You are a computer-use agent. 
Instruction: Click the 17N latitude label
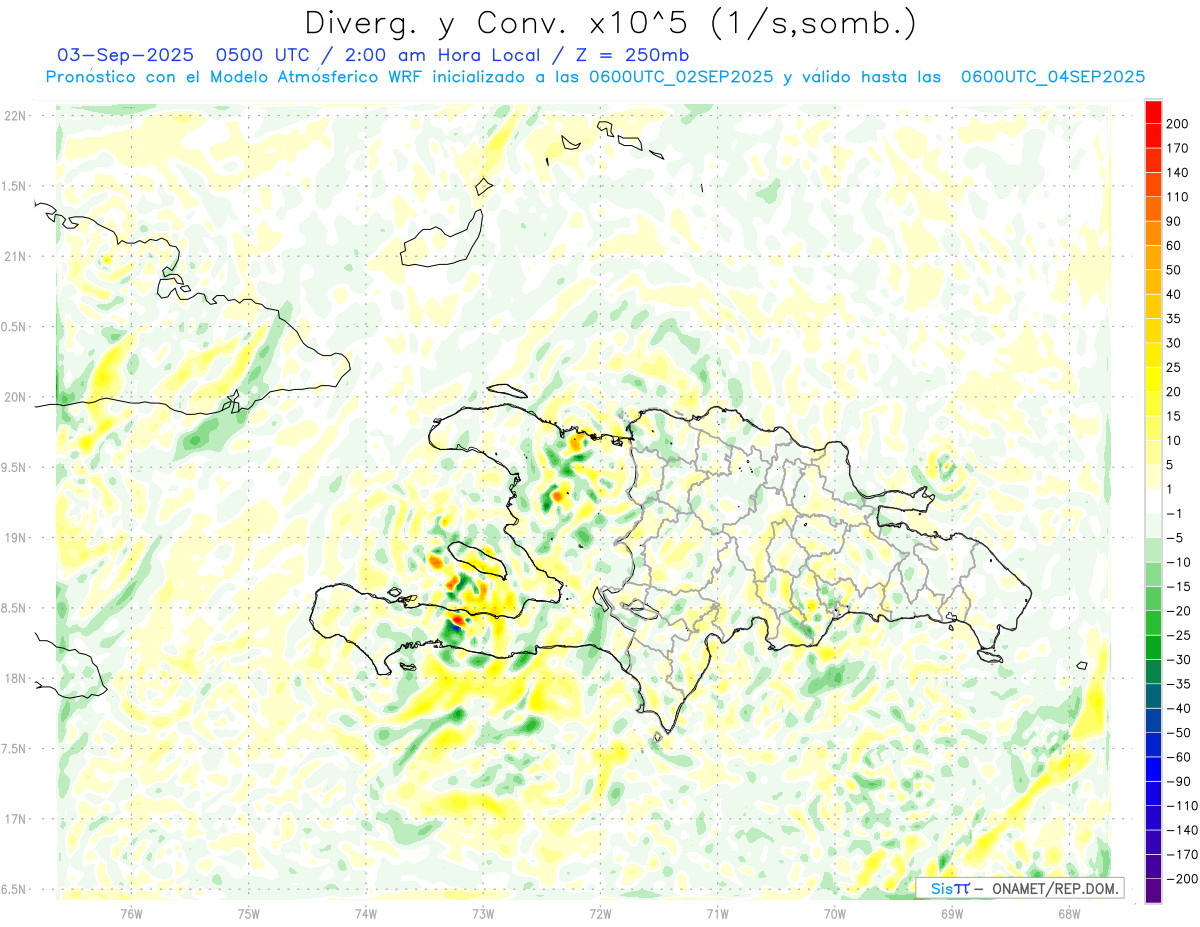tap(15, 819)
